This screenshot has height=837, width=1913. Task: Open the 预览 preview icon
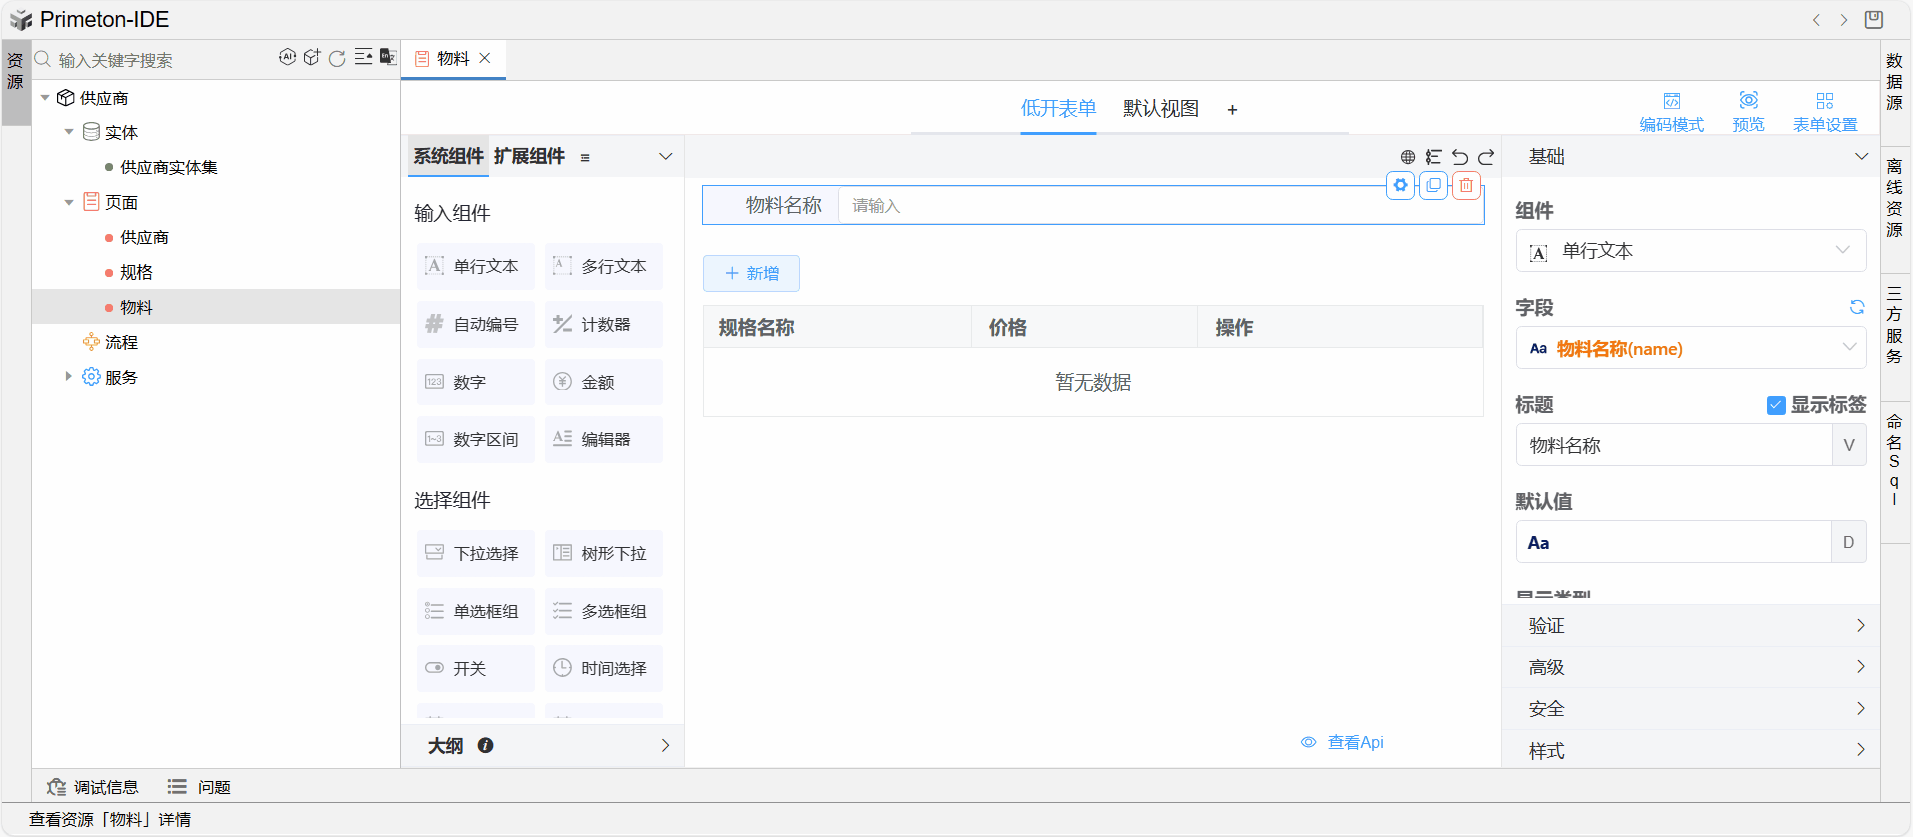click(x=1748, y=110)
